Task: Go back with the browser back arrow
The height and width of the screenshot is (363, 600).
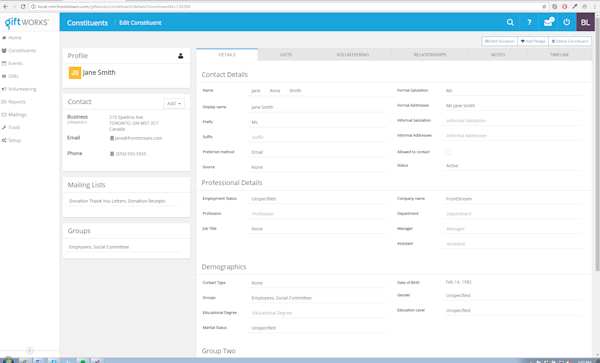Action: (x=5, y=7)
